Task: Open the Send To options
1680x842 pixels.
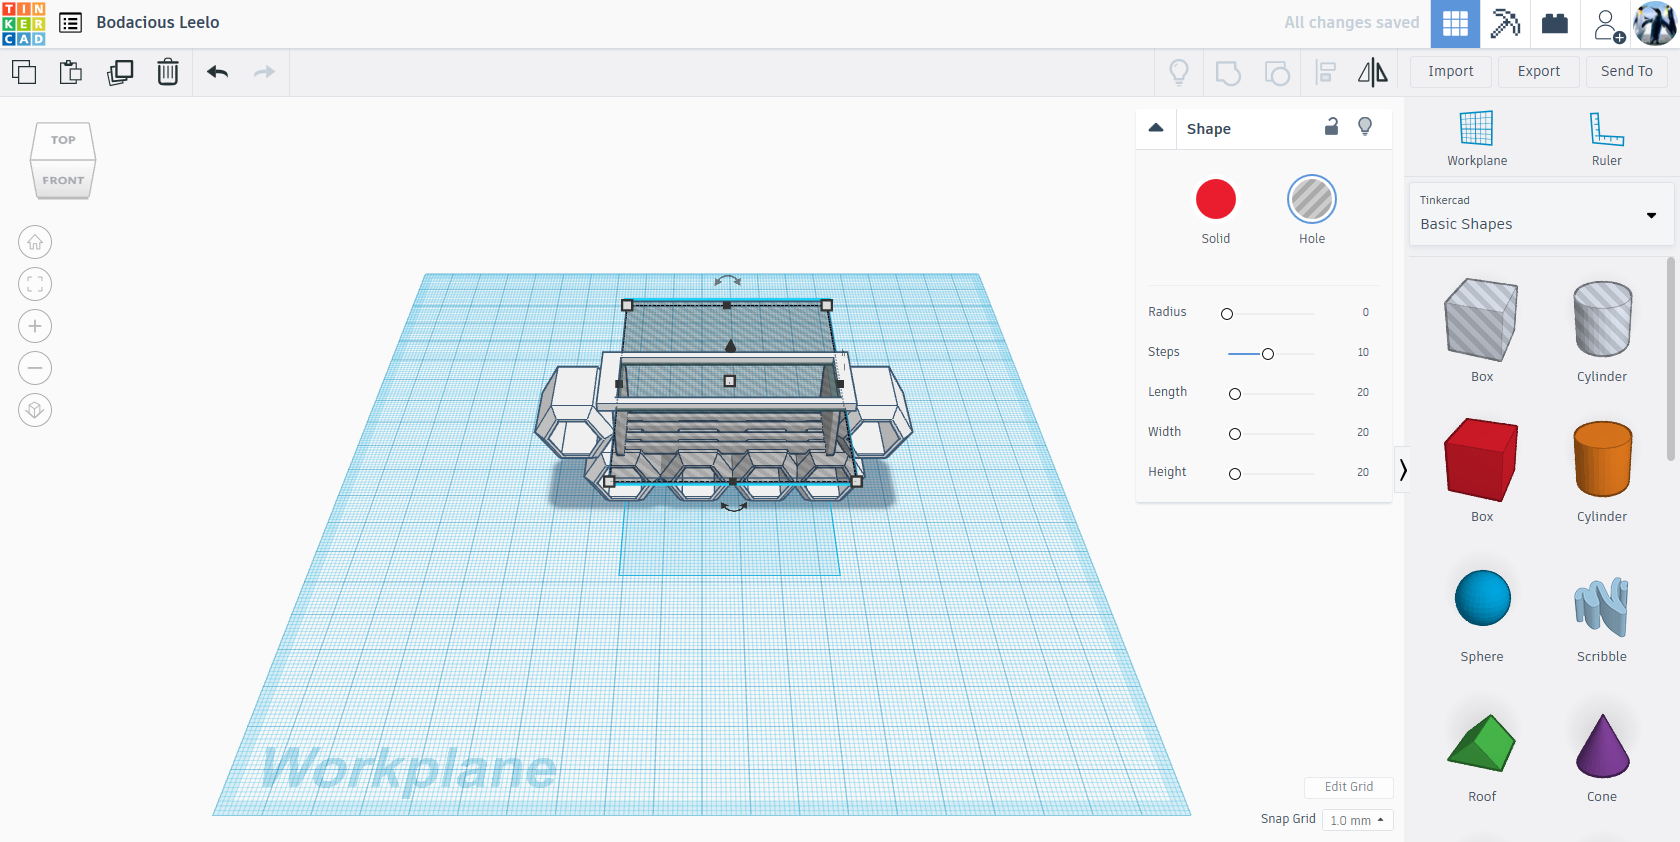Action: (x=1627, y=72)
